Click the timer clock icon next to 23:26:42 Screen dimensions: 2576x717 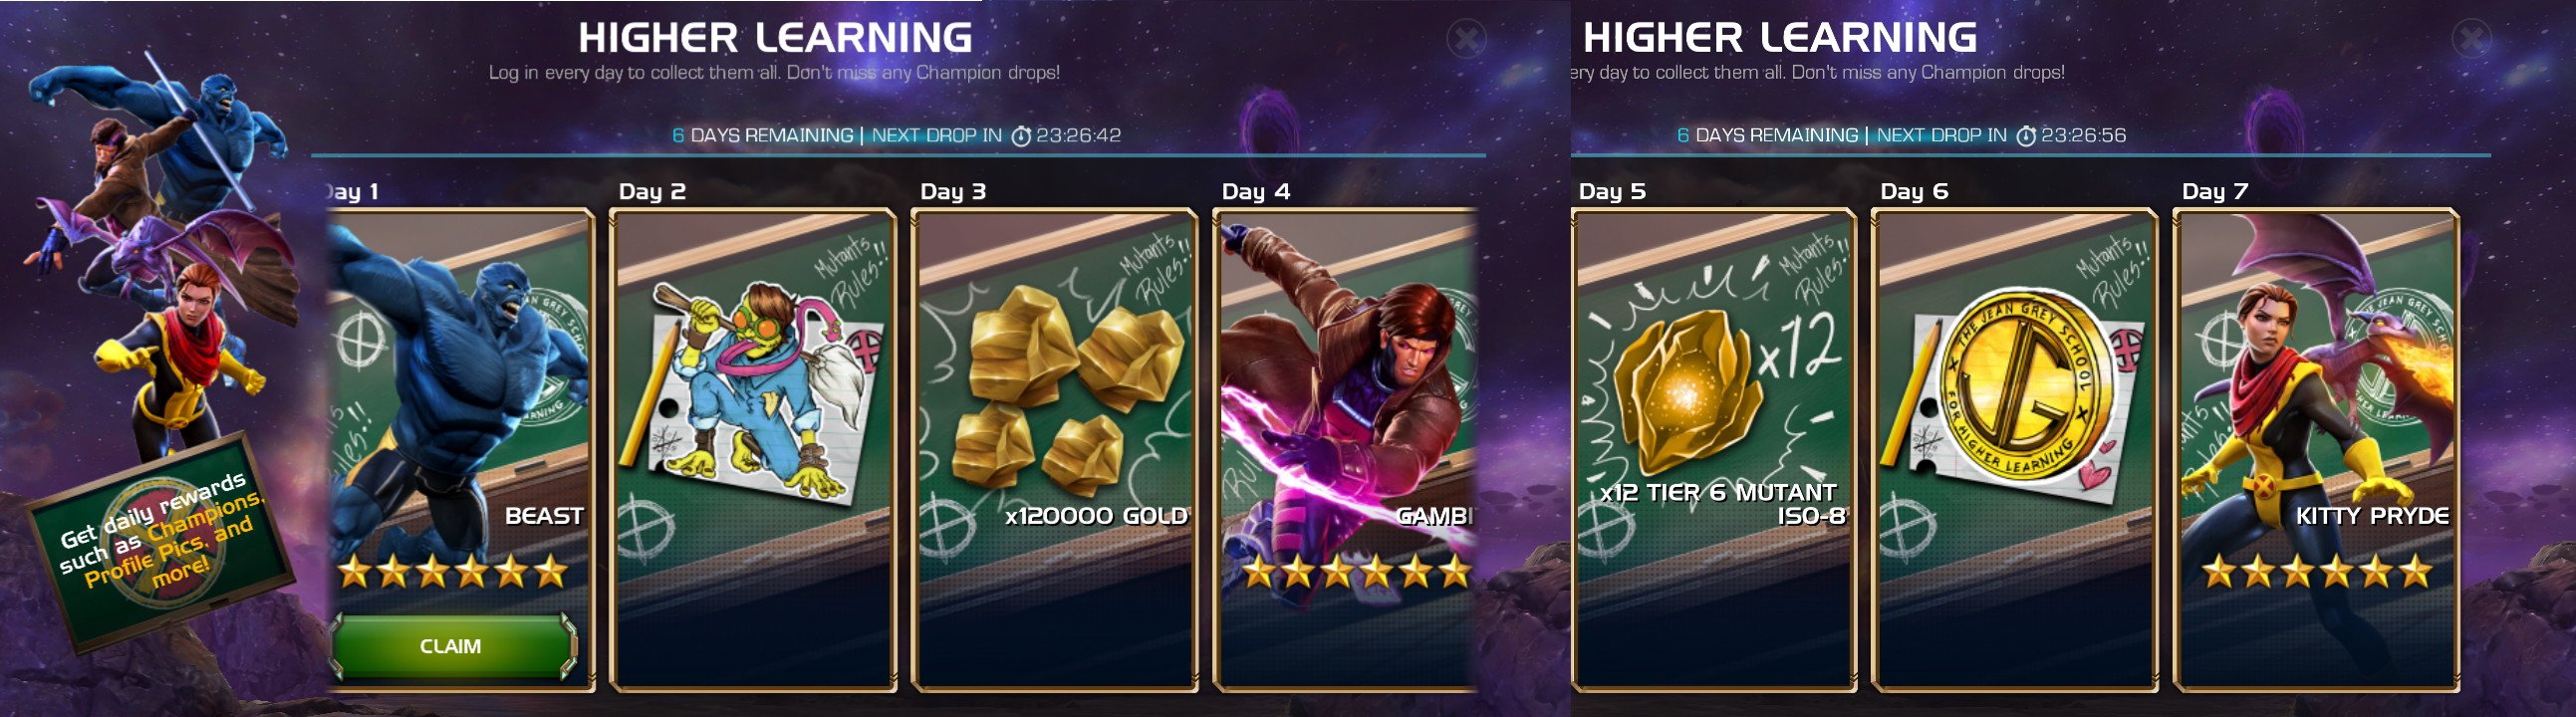(1021, 136)
